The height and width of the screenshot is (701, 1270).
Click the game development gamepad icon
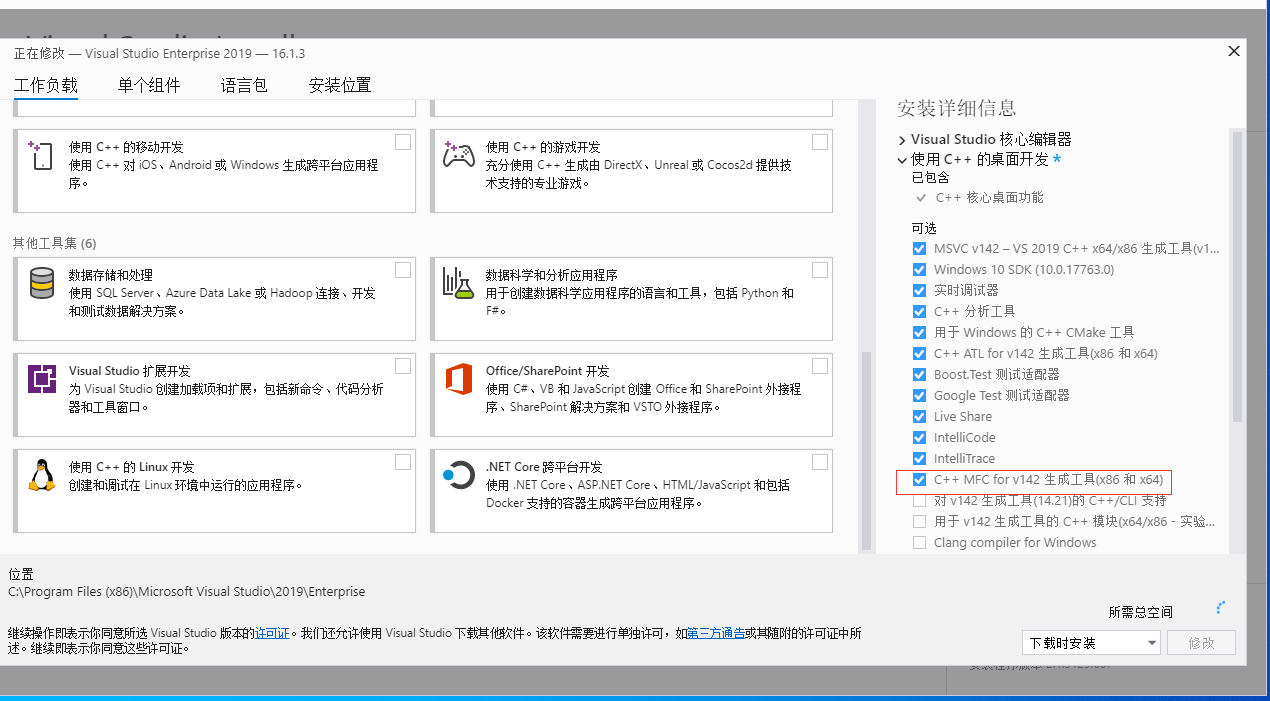coord(458,157)
